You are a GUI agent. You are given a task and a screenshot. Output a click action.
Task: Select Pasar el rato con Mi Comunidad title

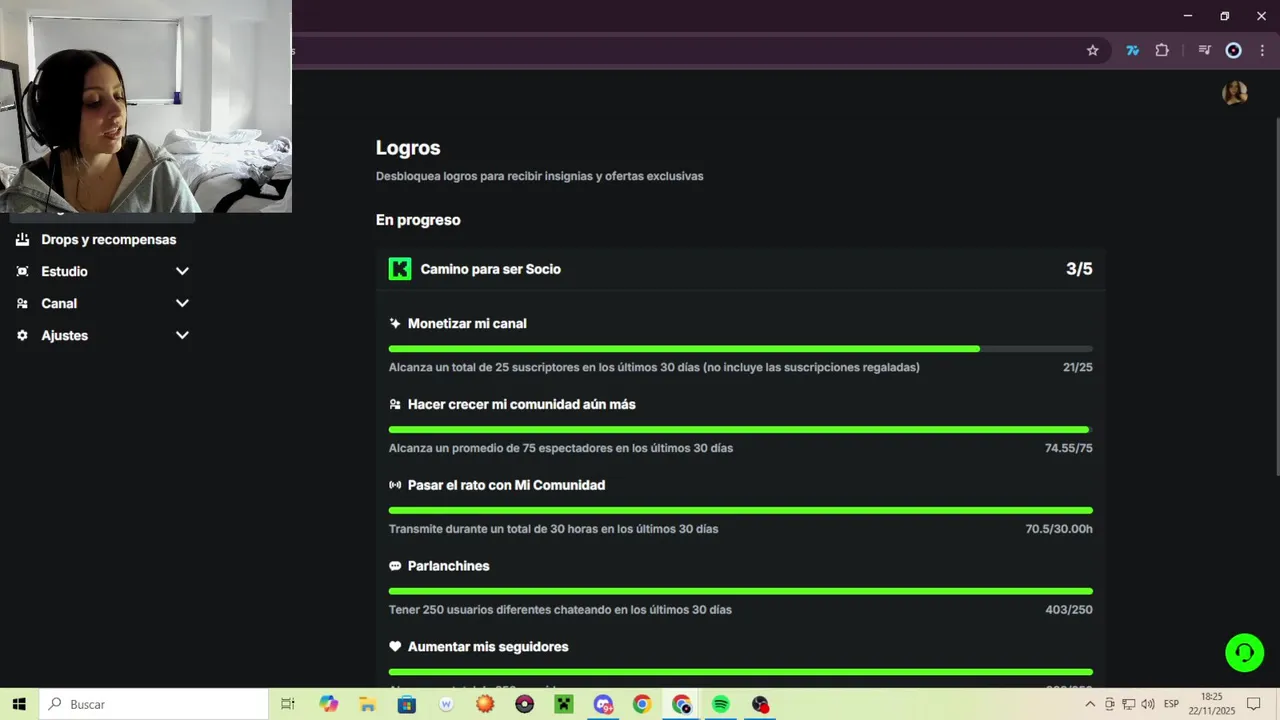506,486
